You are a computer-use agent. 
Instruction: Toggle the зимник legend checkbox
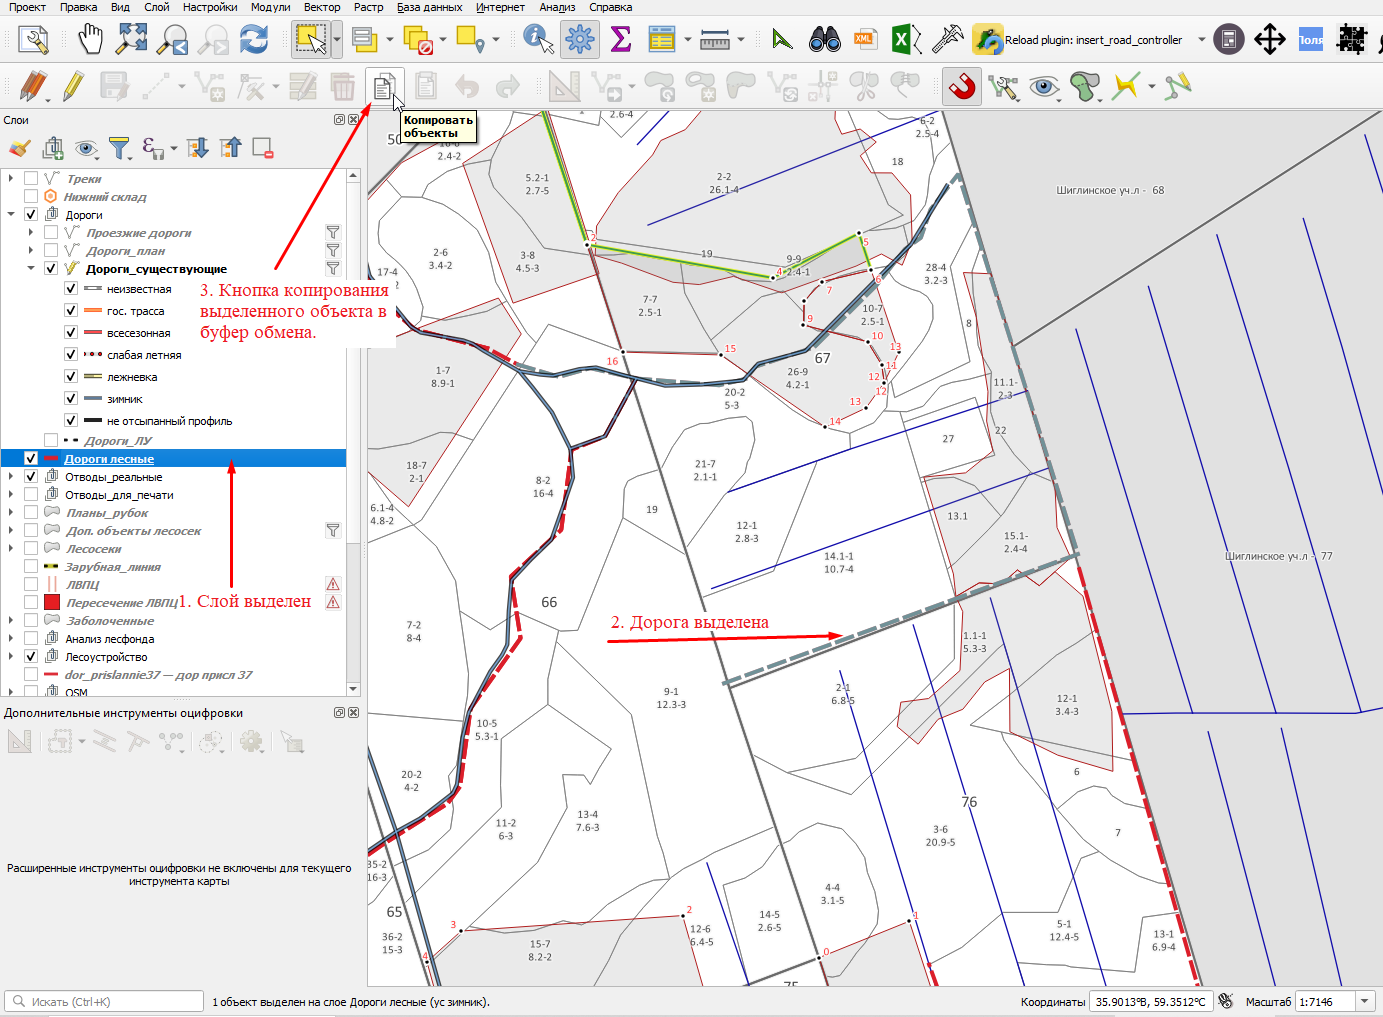point(71,399)
